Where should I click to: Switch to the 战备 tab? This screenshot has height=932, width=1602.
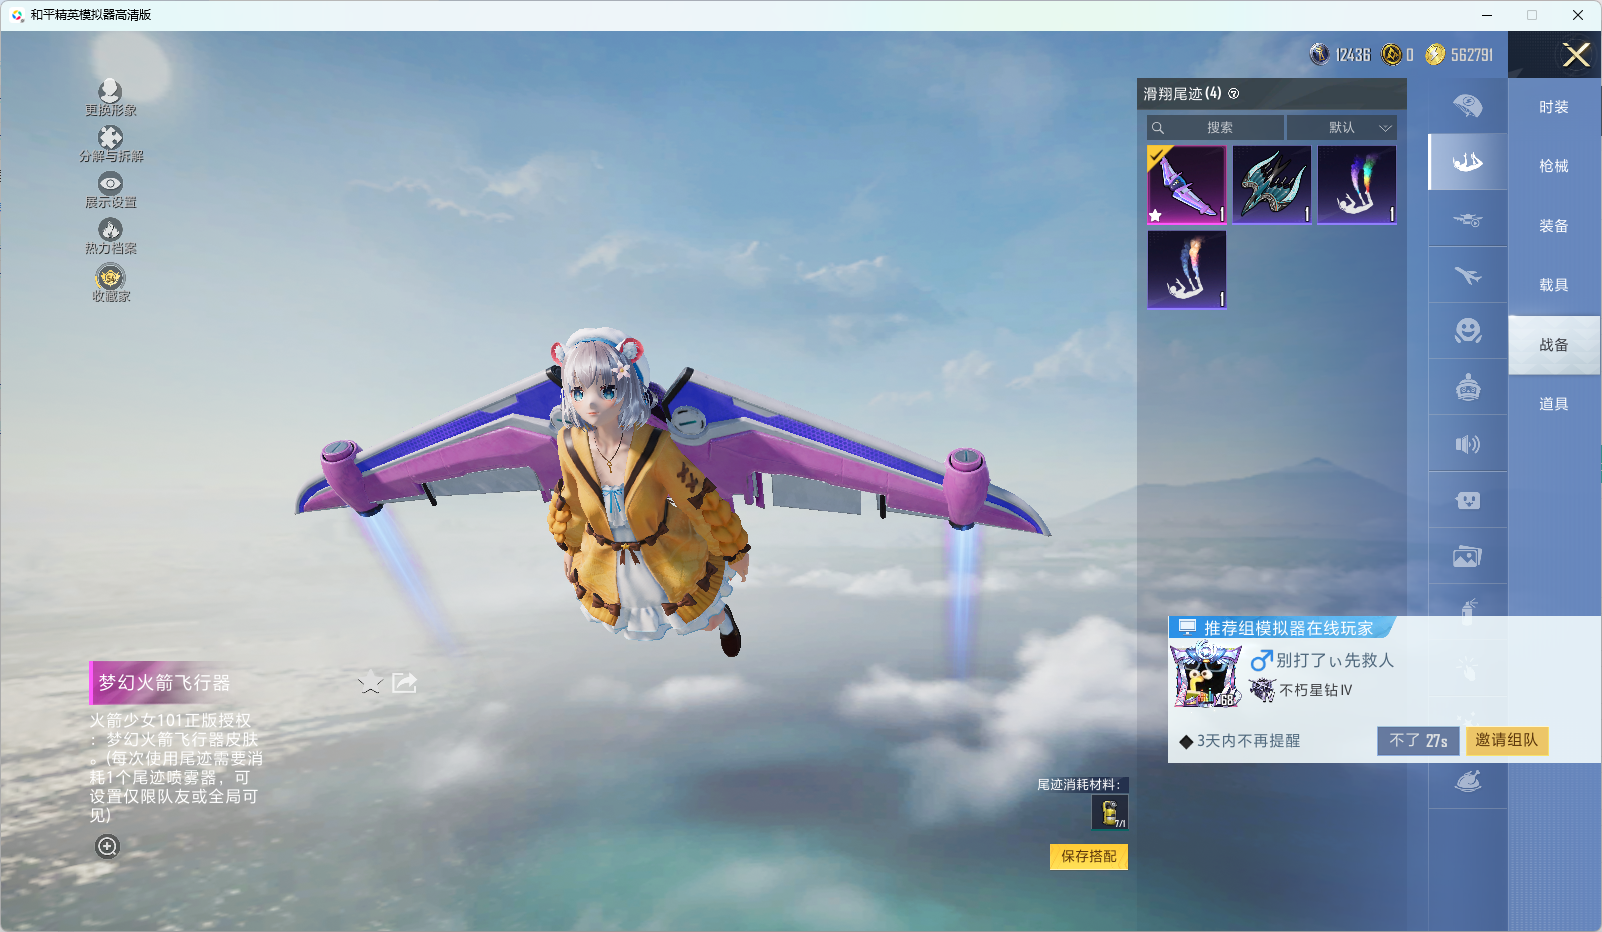coord(1554,345)
